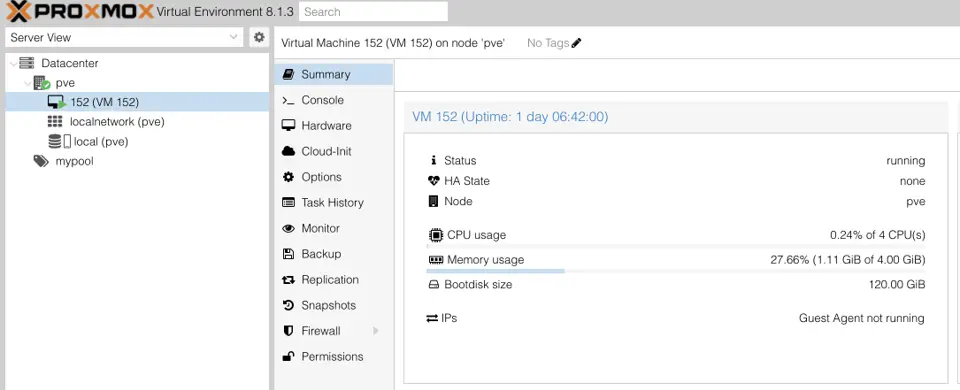
Task: Select the local (pve) storage icon
Action: click(59, 141)
